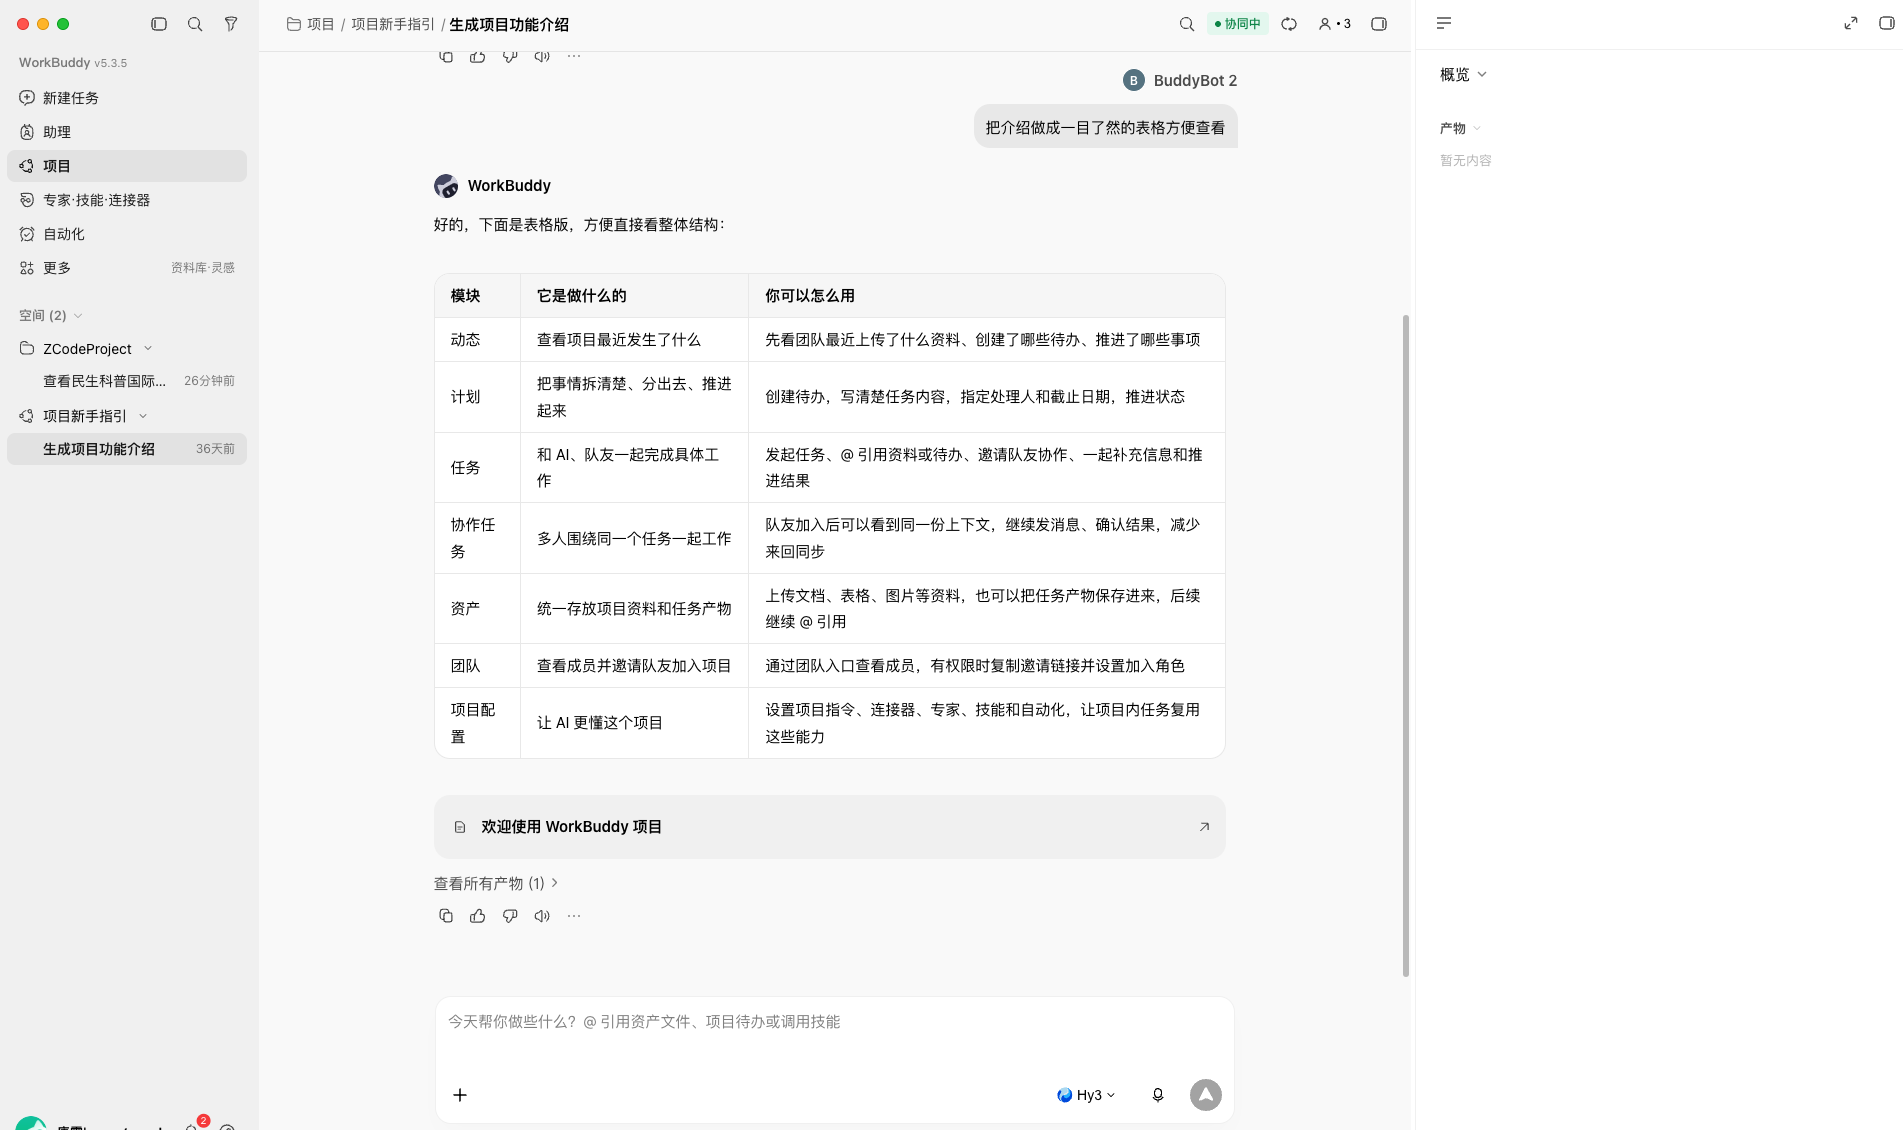Screen dimensions: 1903x1130
Task: Select 新建任务 in the sidebar
Action: (127, 98)
